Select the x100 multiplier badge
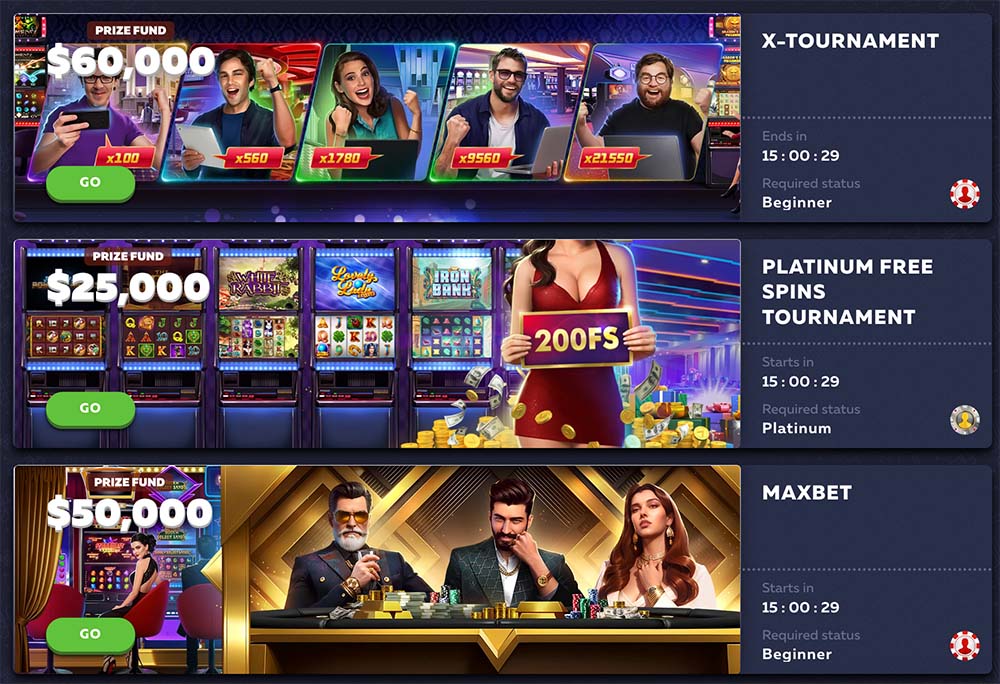This screenshot has width=1000, height=684. click(x=124, y=157)
